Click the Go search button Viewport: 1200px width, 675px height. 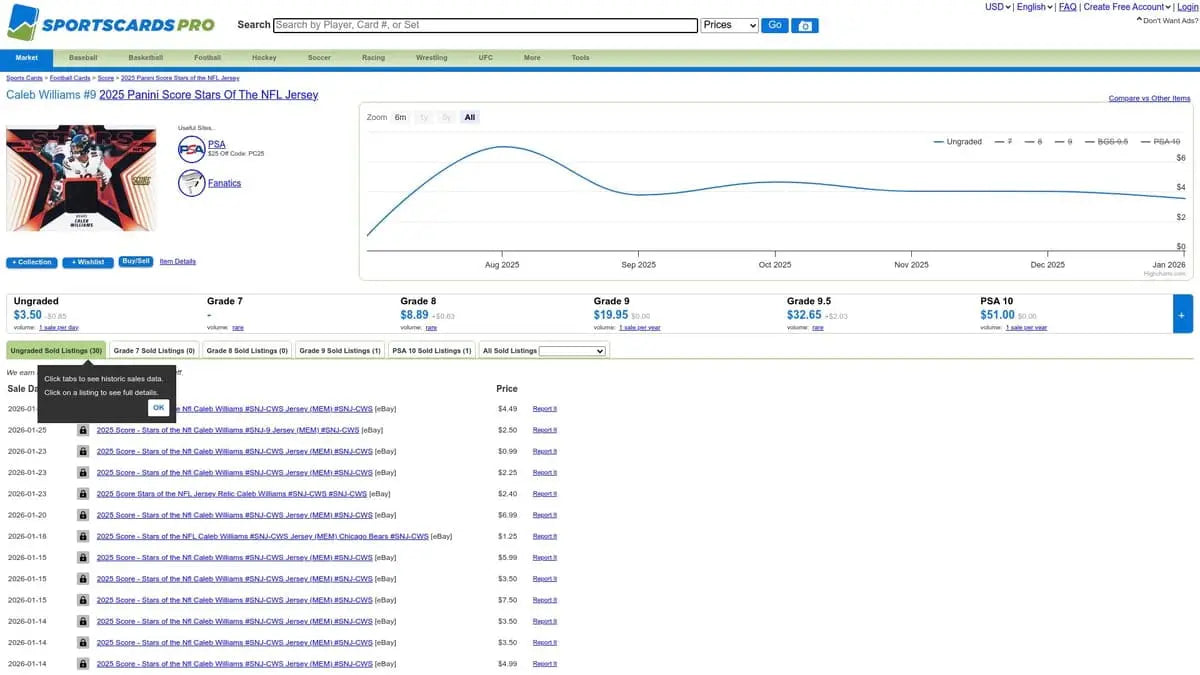[x=775, y=25]
